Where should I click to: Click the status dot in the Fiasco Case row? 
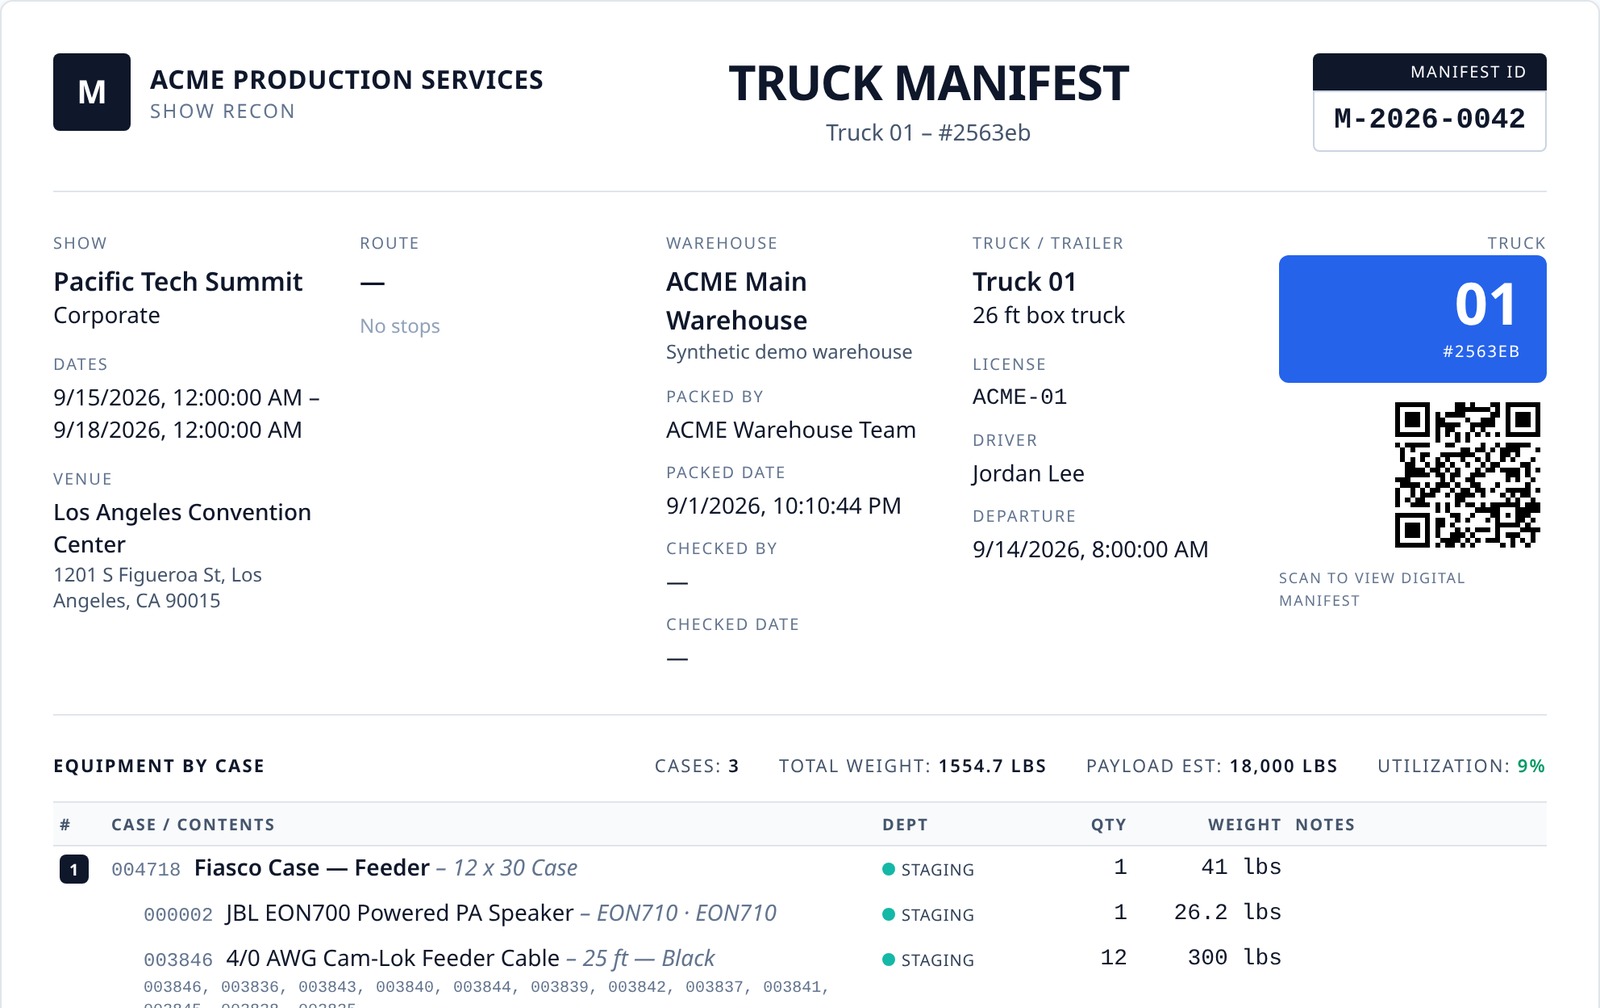[888, 869]
